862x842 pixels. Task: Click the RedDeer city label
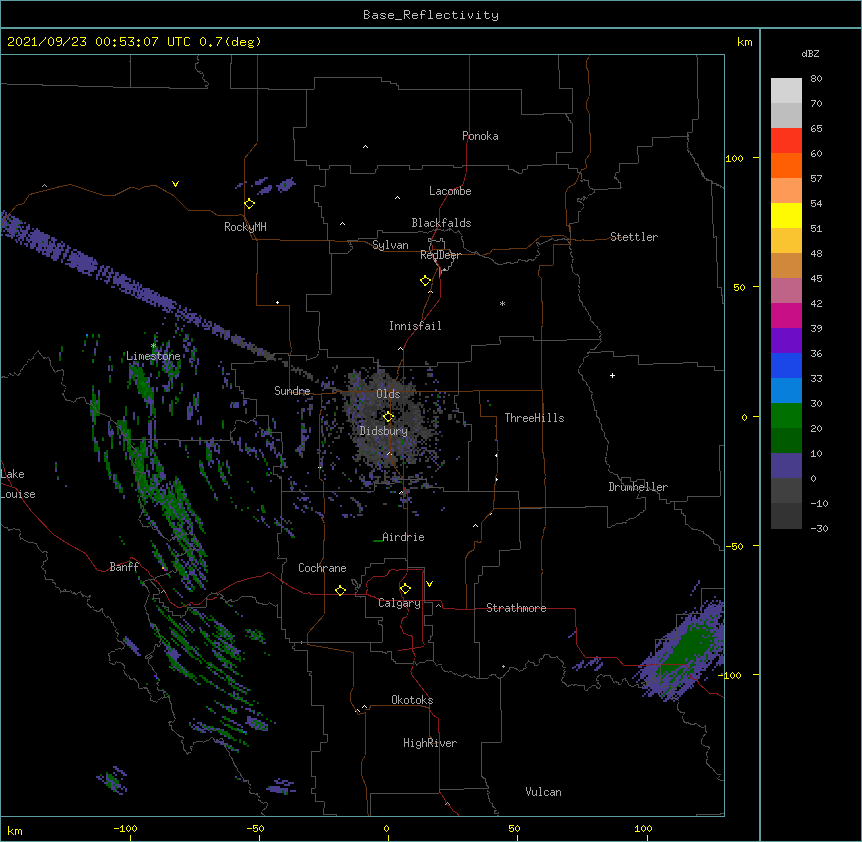click(440, 255)
